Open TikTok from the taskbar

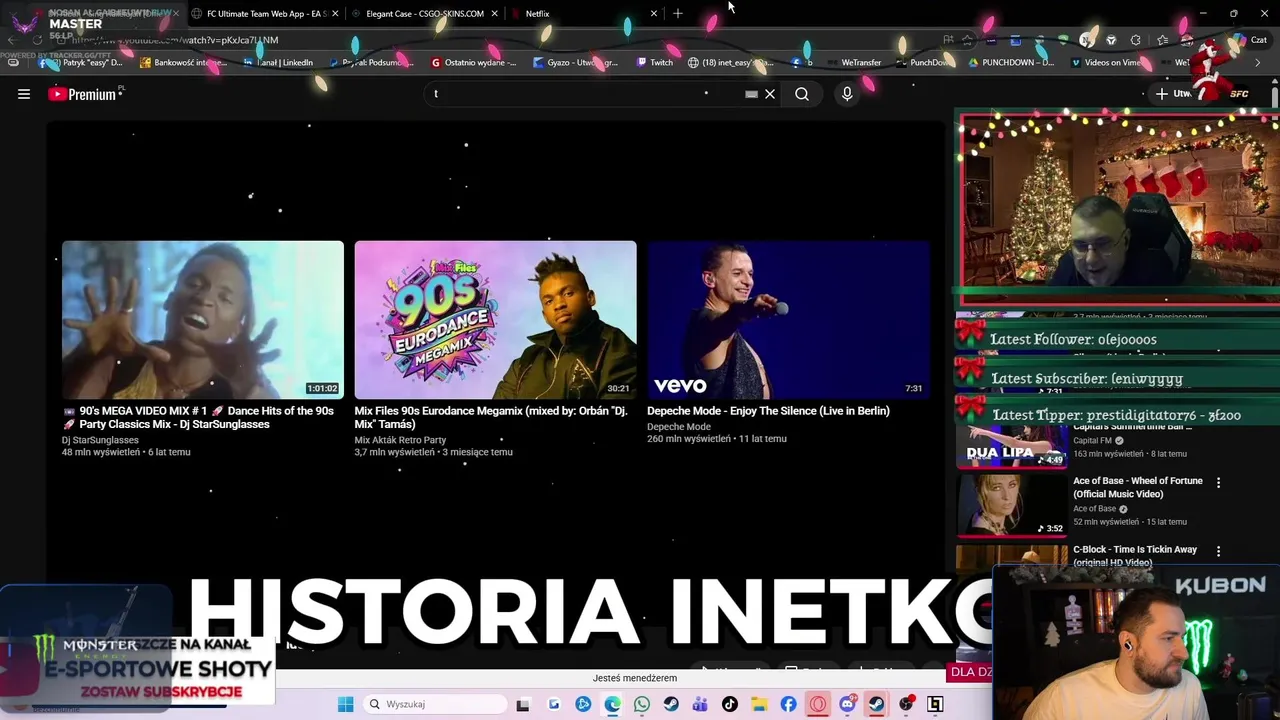point(730,705)
